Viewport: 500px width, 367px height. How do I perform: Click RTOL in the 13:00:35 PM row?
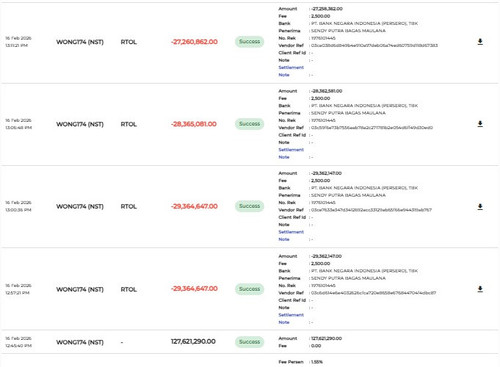click(x=129, y=207)
